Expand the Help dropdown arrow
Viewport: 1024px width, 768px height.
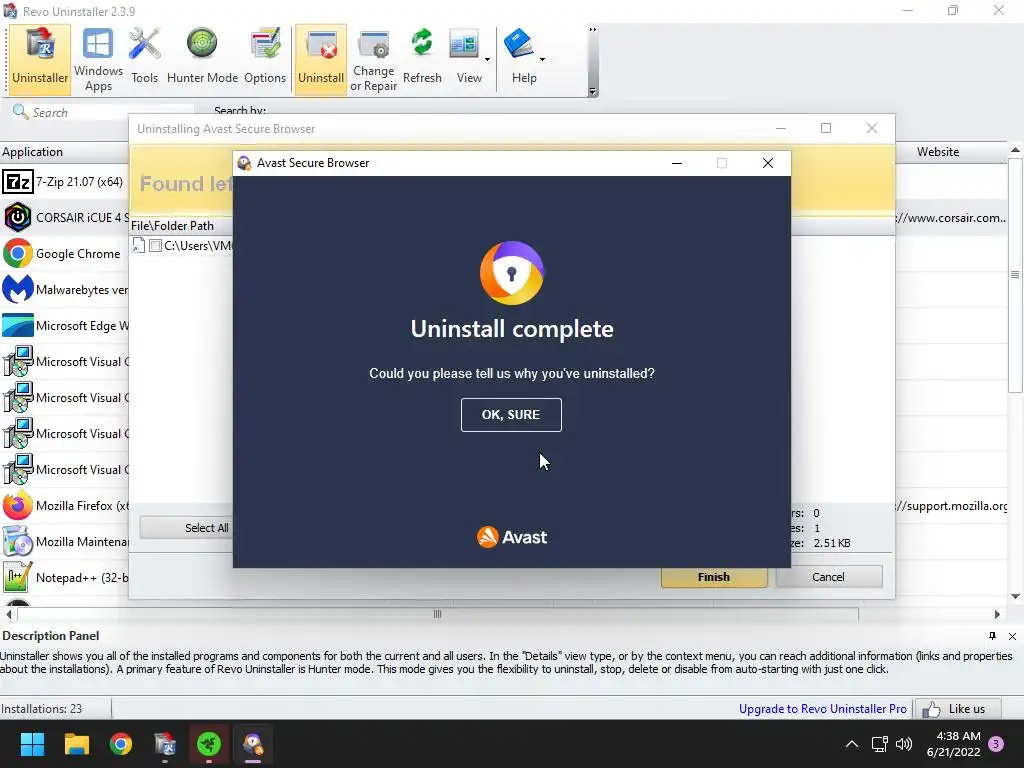pyautogui.click(x=542, y=59)
